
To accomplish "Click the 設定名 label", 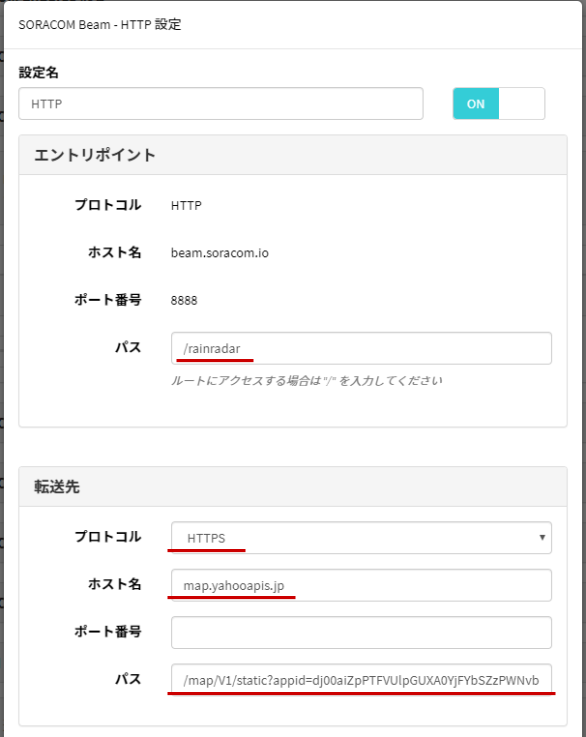I will point(39,72).
